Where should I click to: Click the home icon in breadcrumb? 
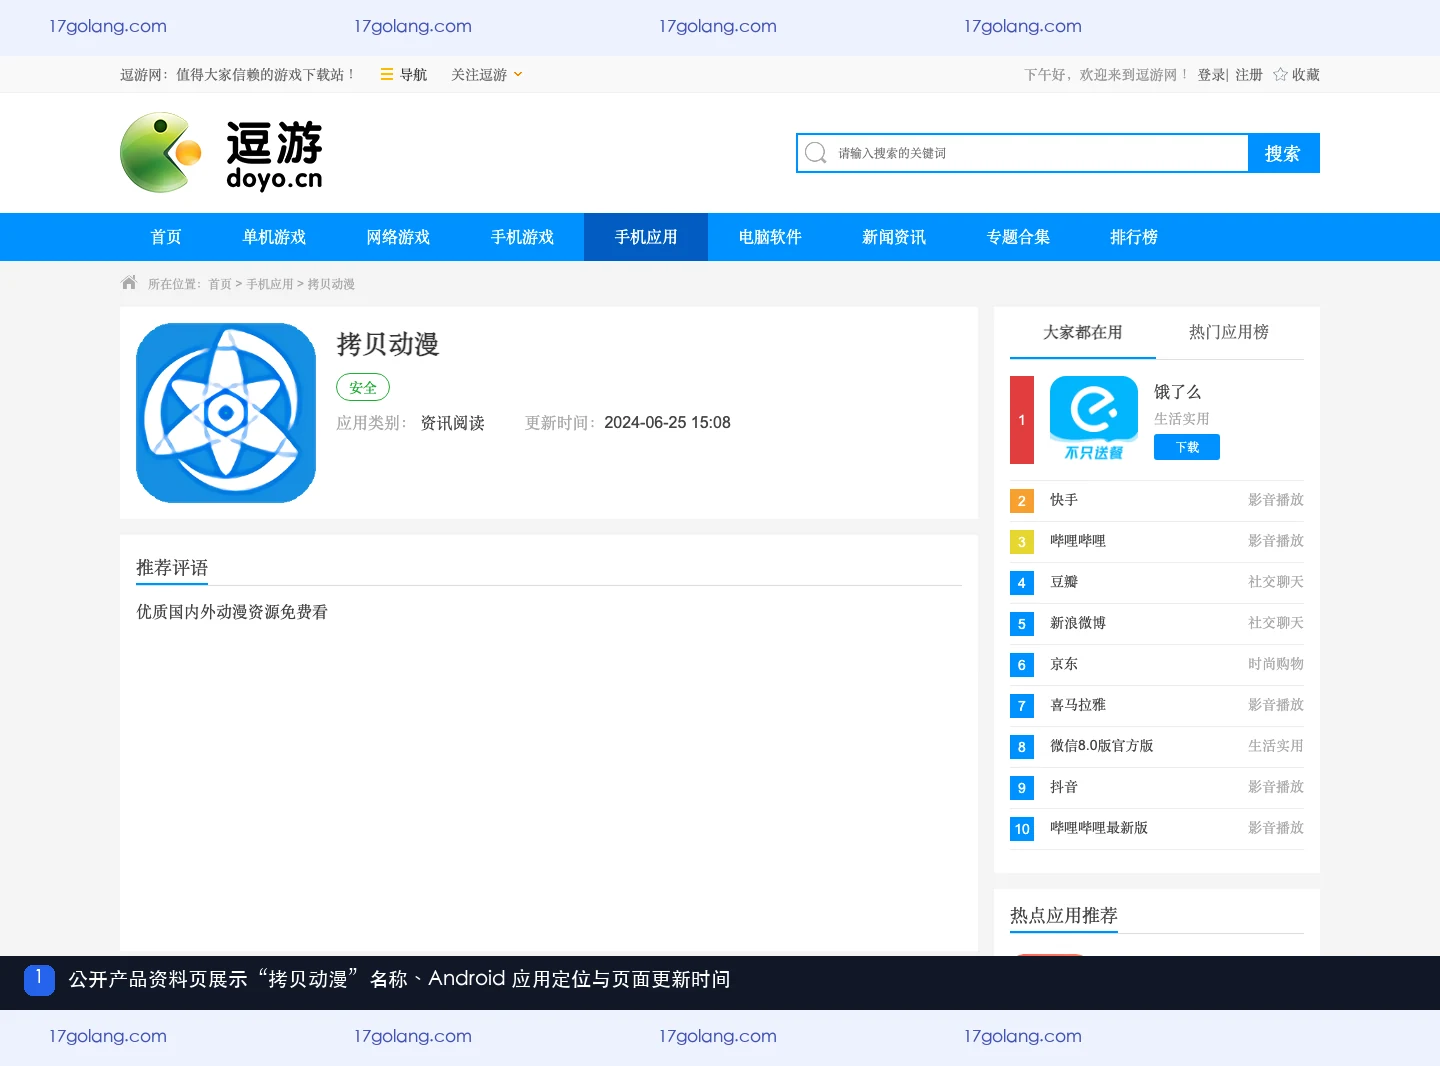click(x=129, y=283)
